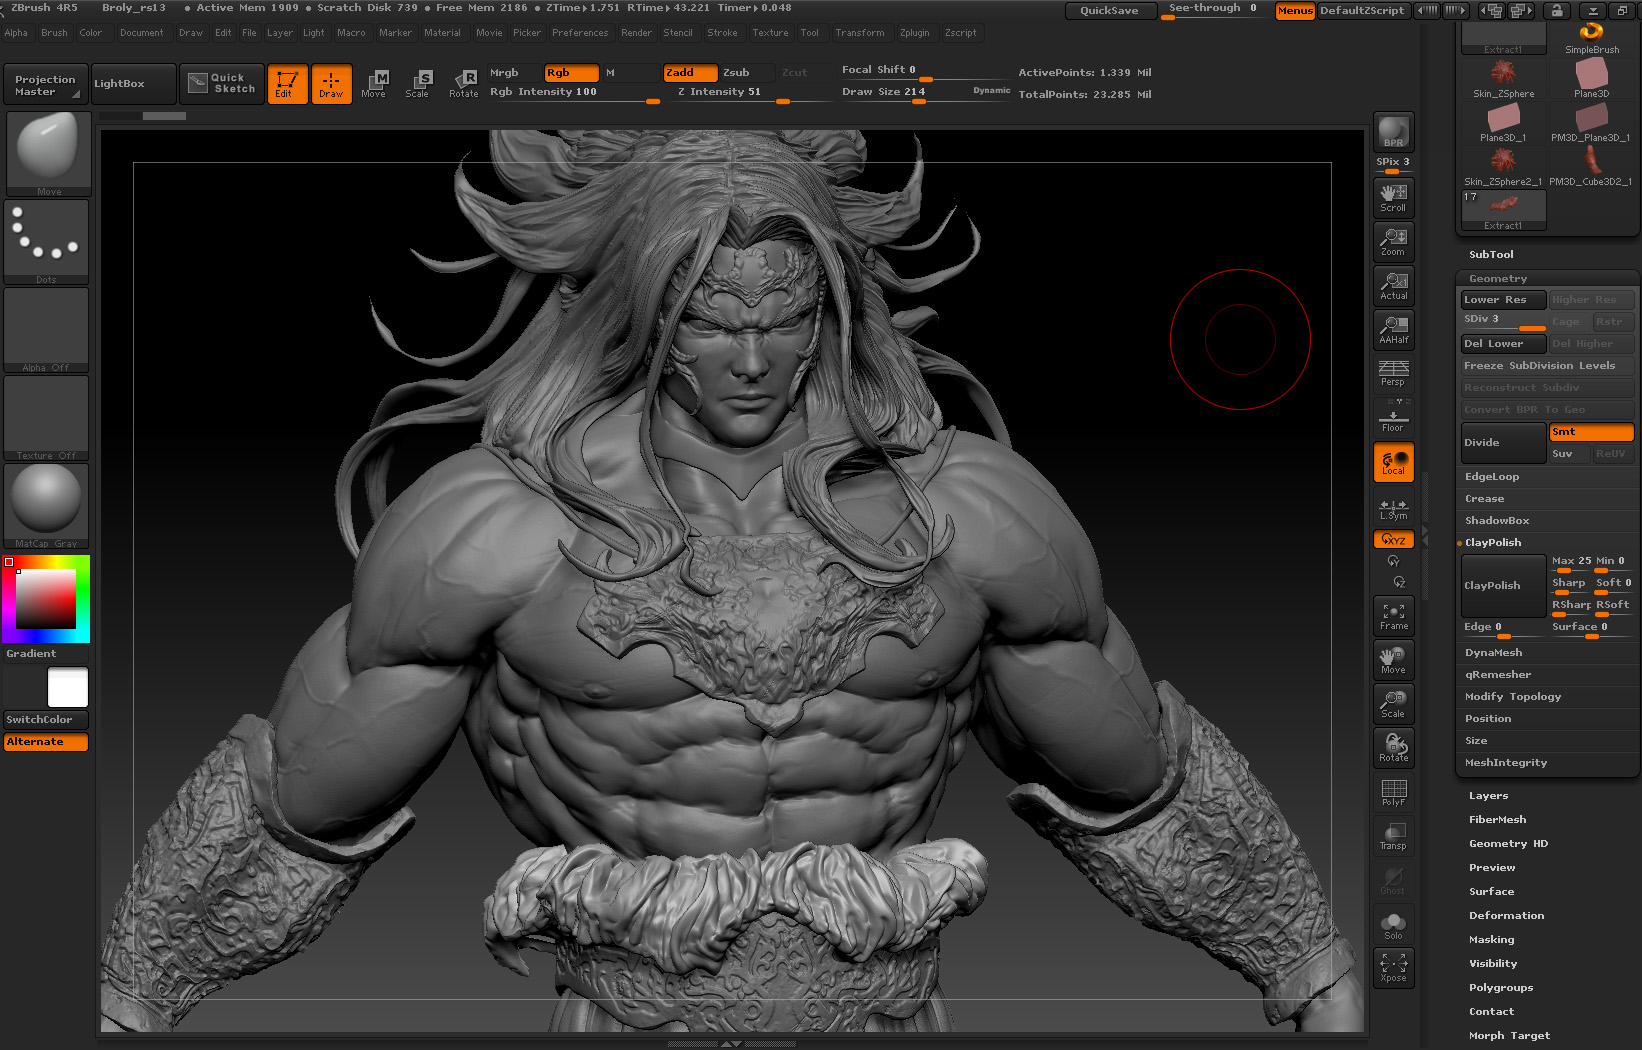Screen dimensions: 1642x1050
Task: Toggle the Floor grid
Action: (1393, 417)
